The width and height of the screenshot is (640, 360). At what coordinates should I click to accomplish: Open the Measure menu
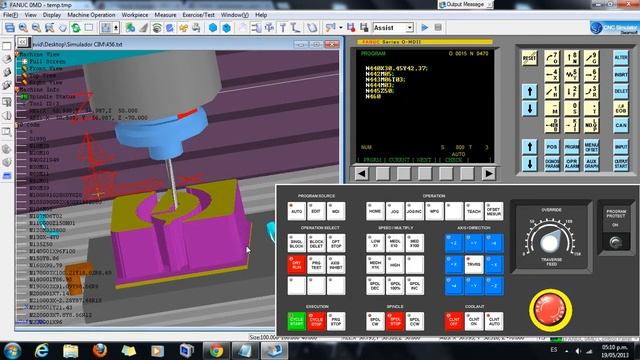click(165, 15)
